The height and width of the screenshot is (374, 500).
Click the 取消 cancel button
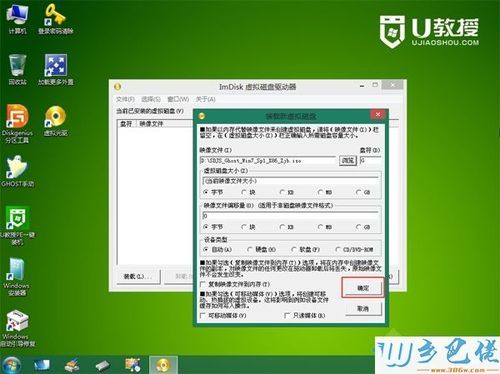coord(363,309)
